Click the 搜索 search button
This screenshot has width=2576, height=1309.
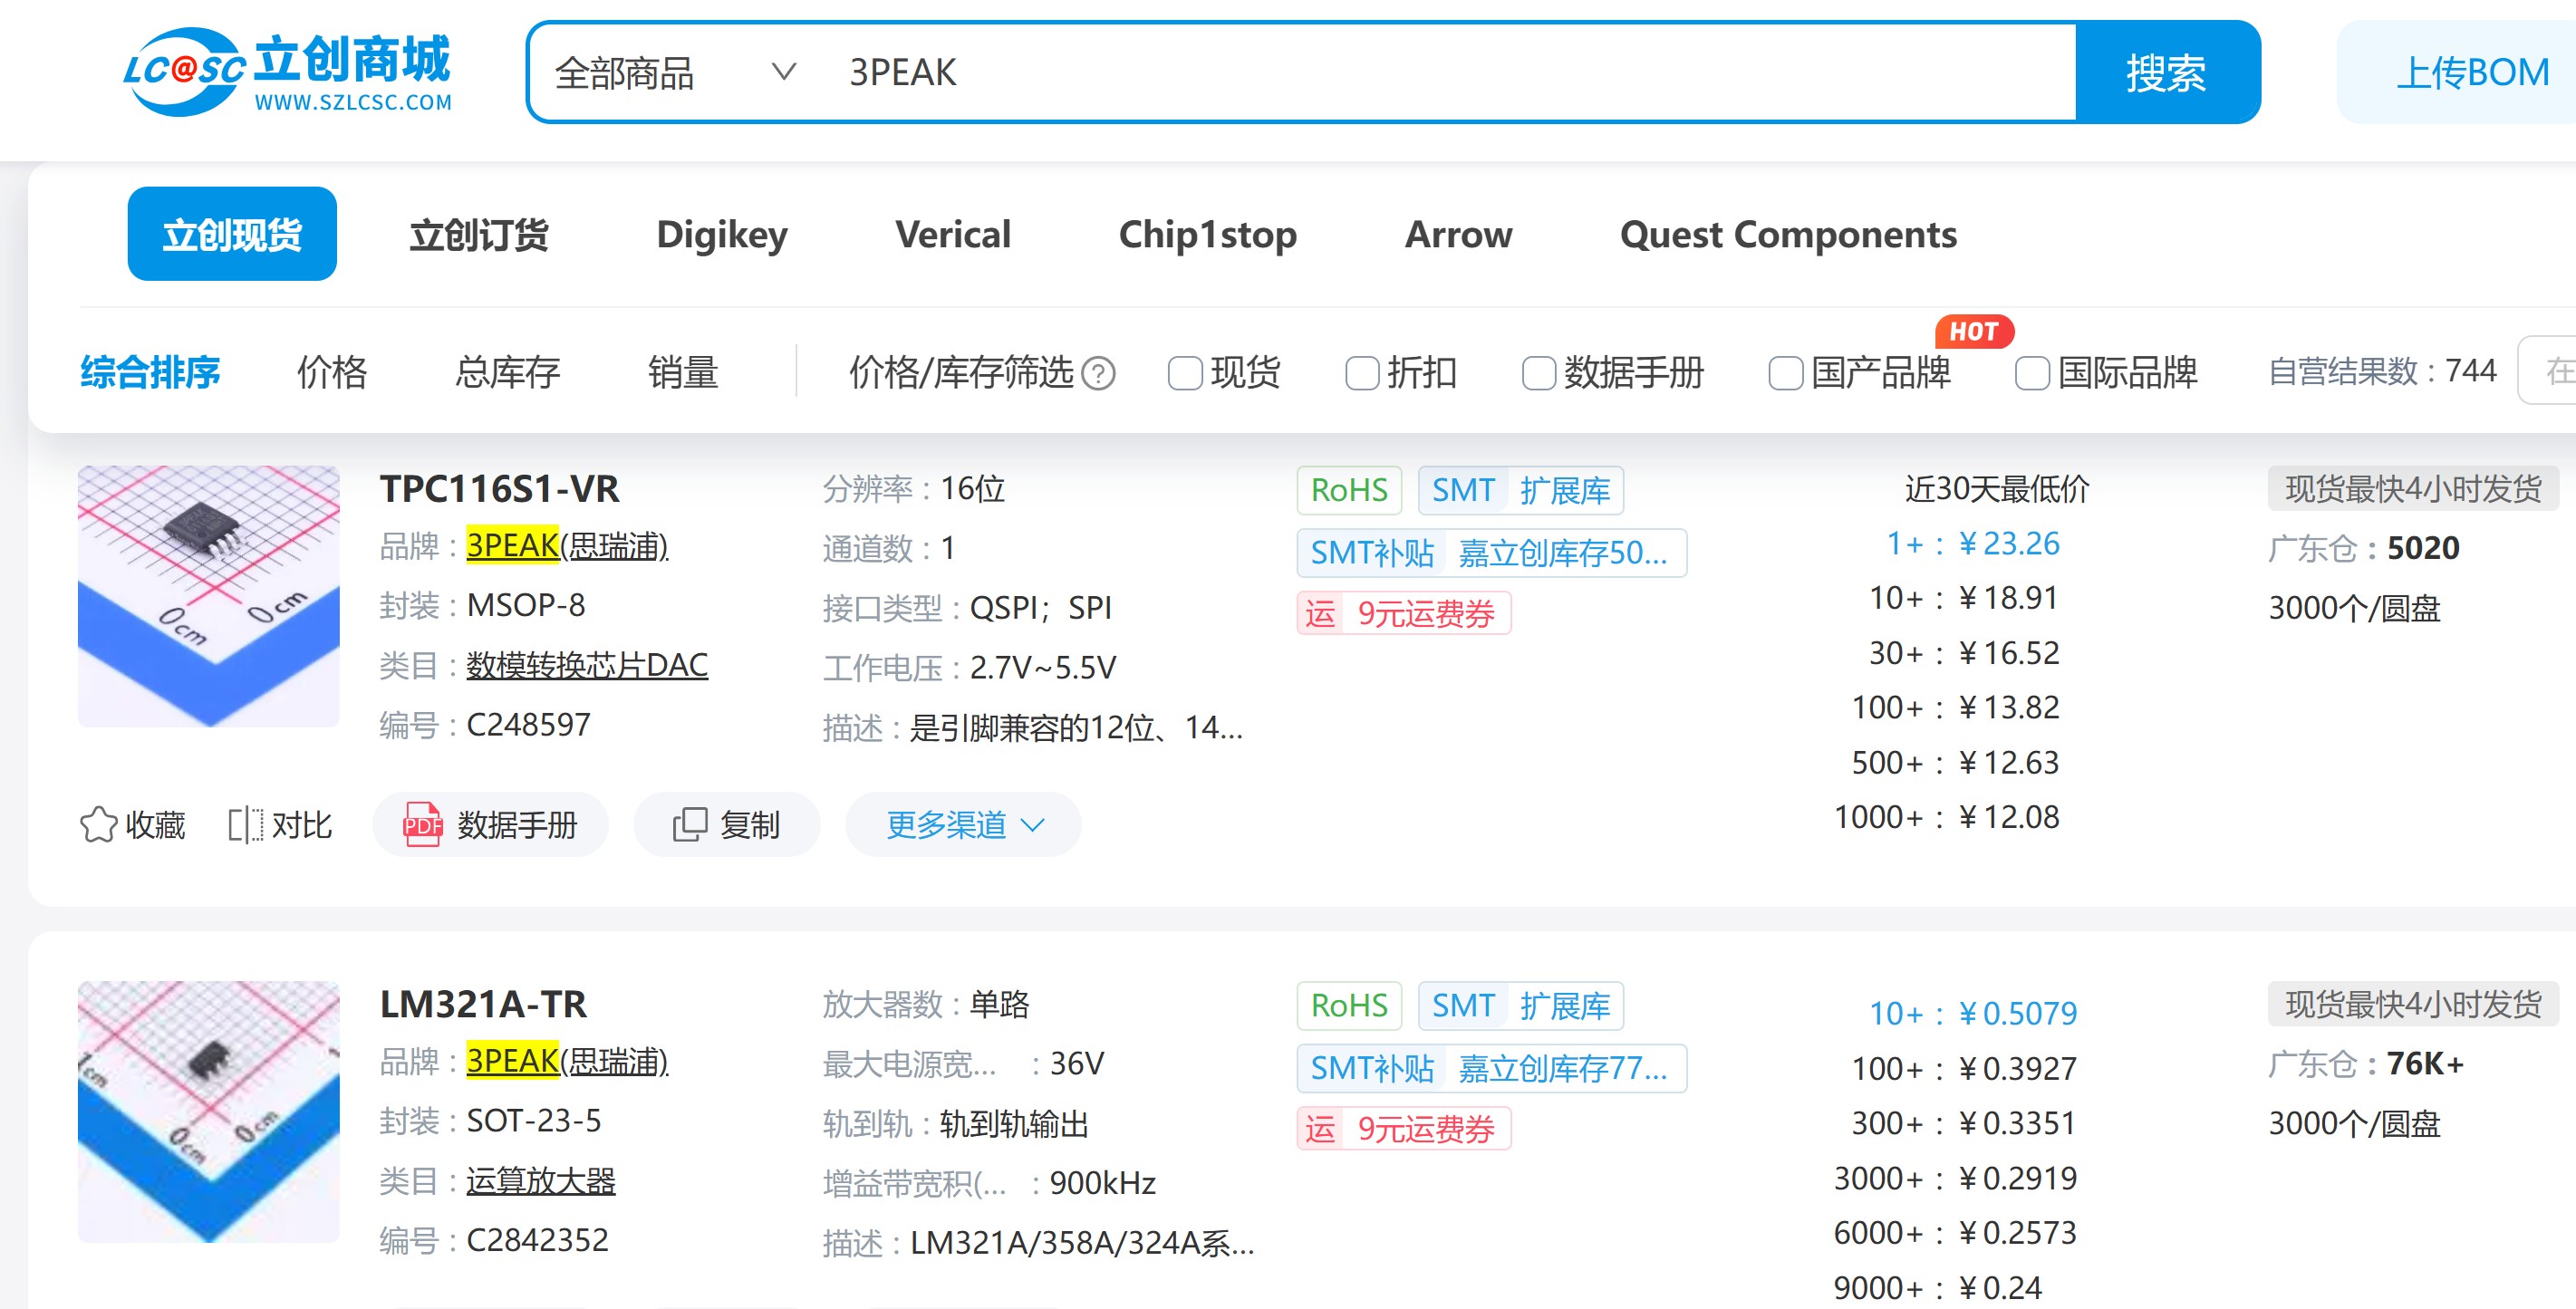pyautogui.click(x=2166, y=72)
